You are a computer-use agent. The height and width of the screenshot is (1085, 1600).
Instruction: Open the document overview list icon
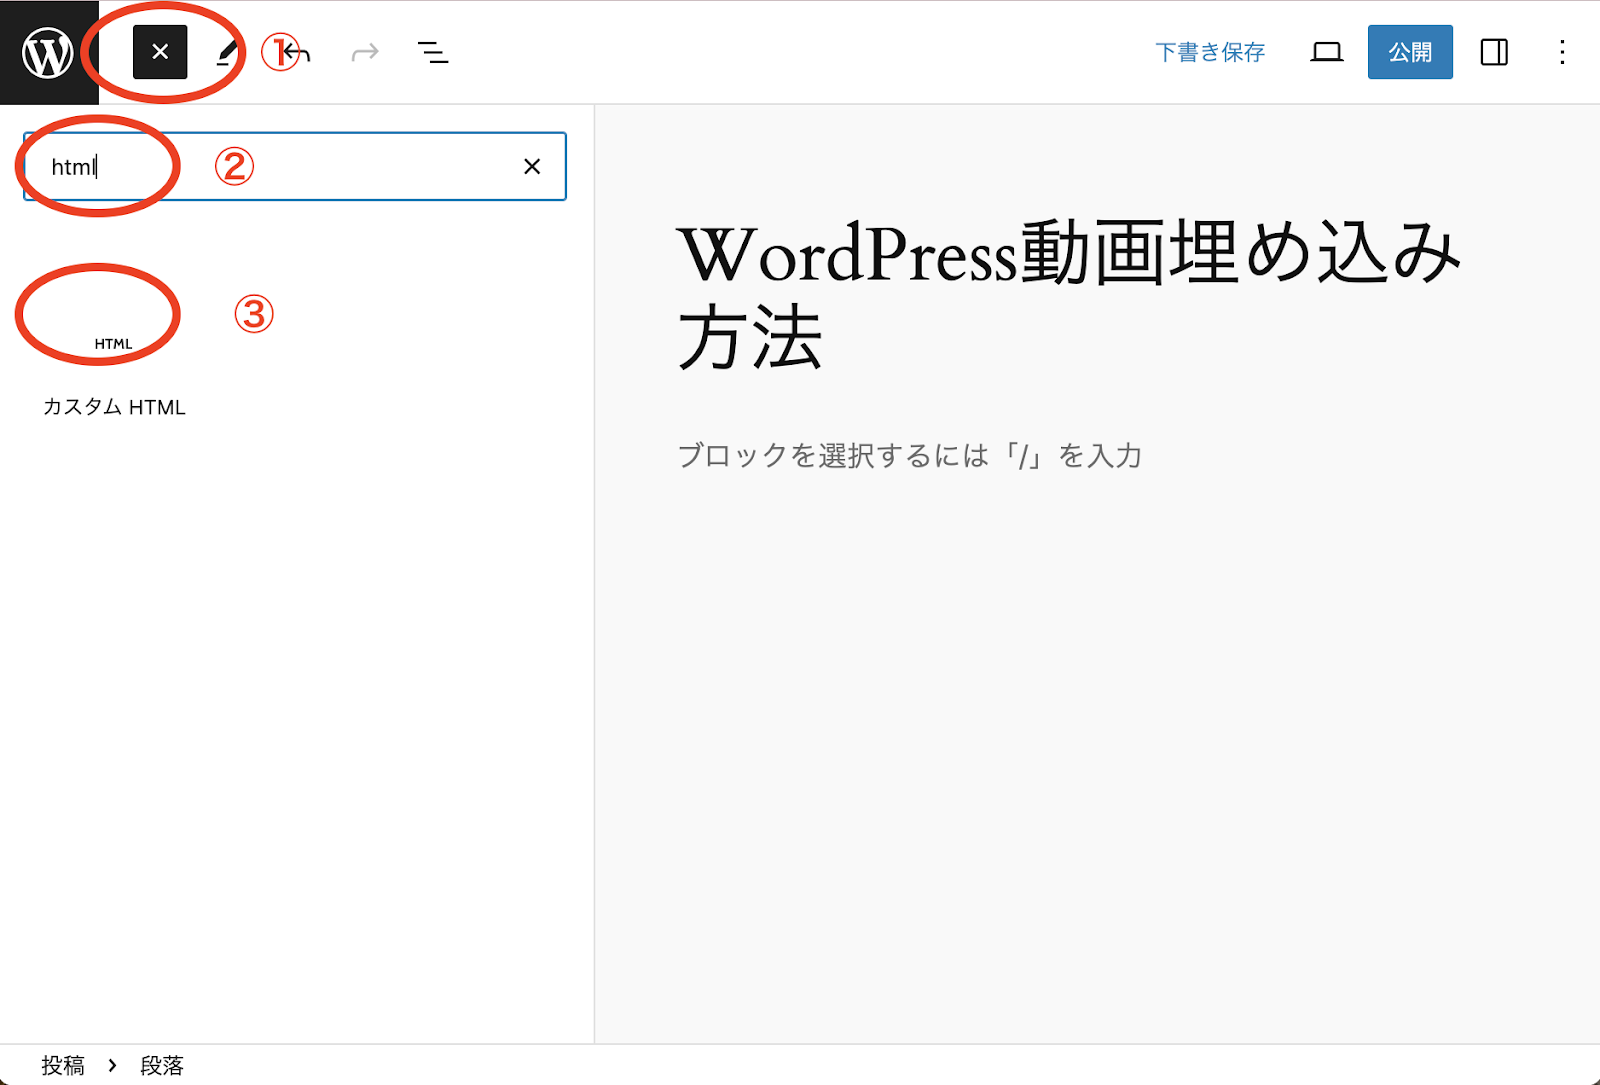tap(432, 52)
